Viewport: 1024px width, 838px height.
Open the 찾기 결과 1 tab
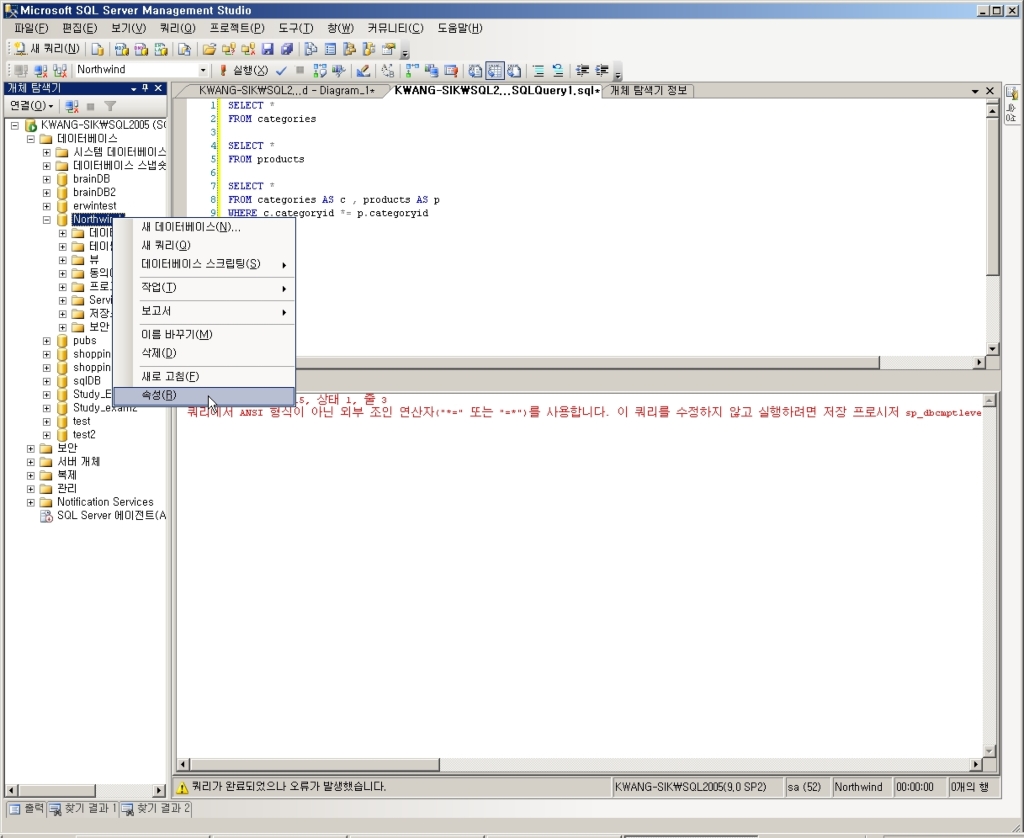[83, 809]
